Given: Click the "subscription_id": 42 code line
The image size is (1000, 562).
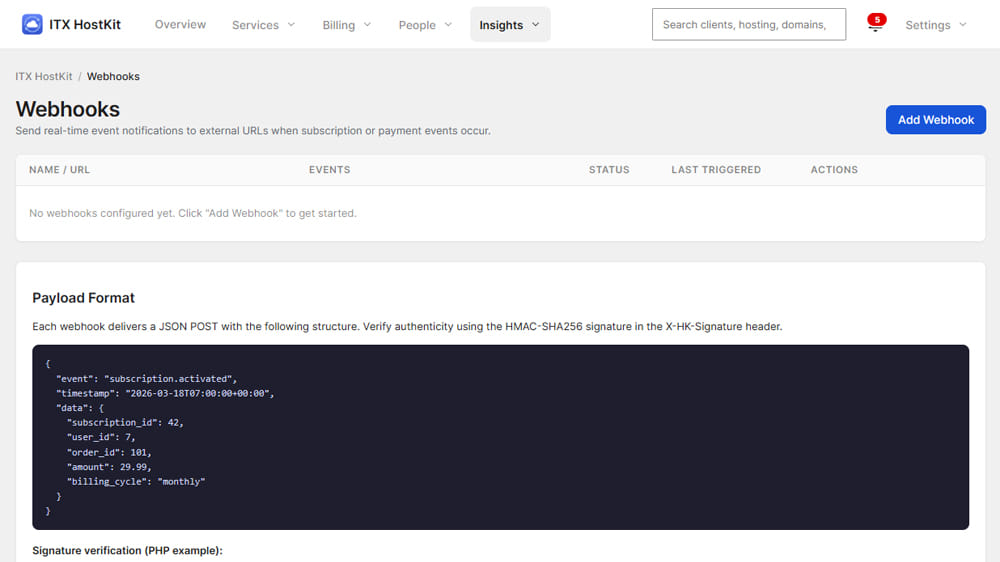Looking at the screenshot, I should (124, 423).
